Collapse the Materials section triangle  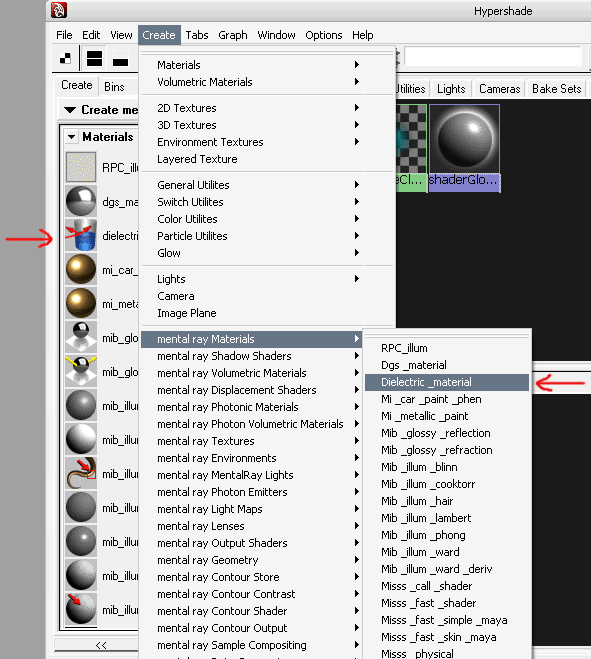[x=71, y=137]
